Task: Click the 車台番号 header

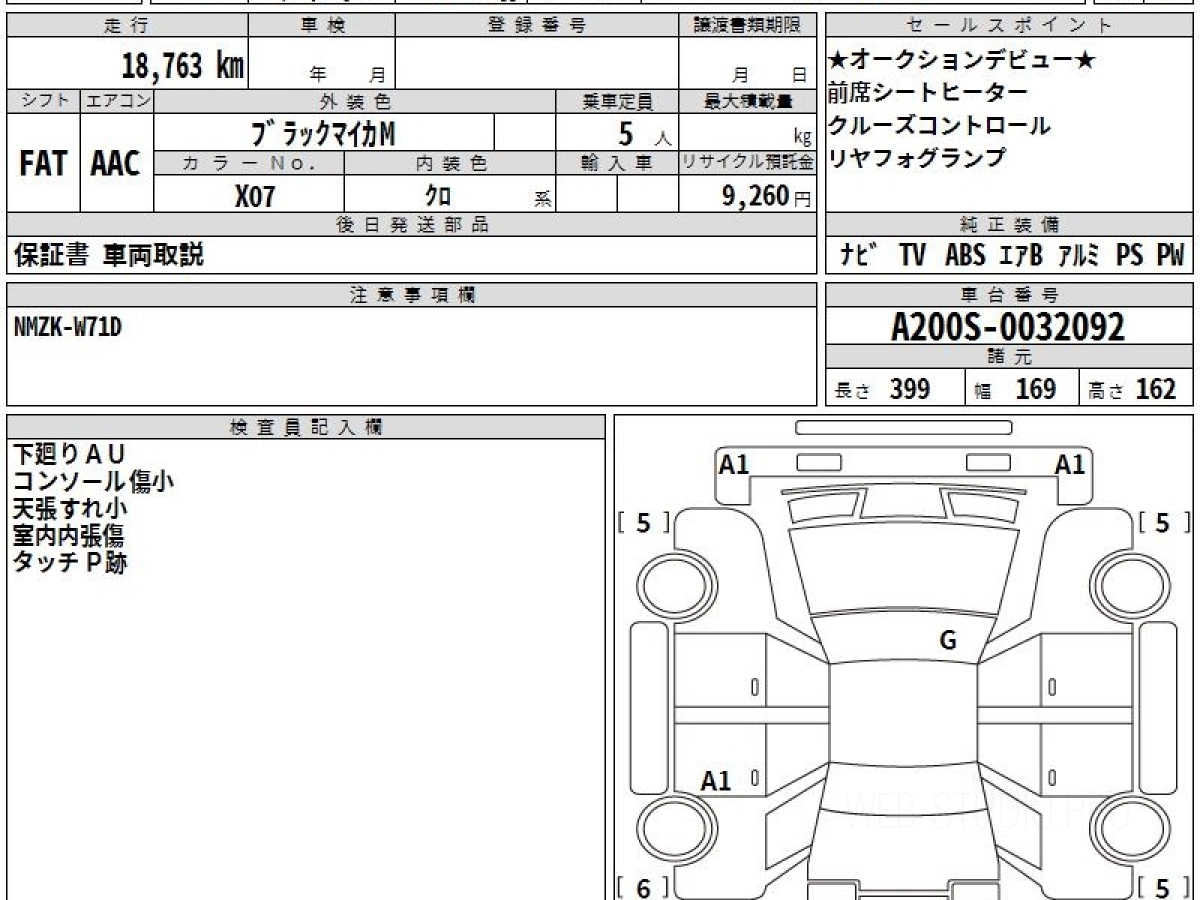Action: pos(1009,295)
